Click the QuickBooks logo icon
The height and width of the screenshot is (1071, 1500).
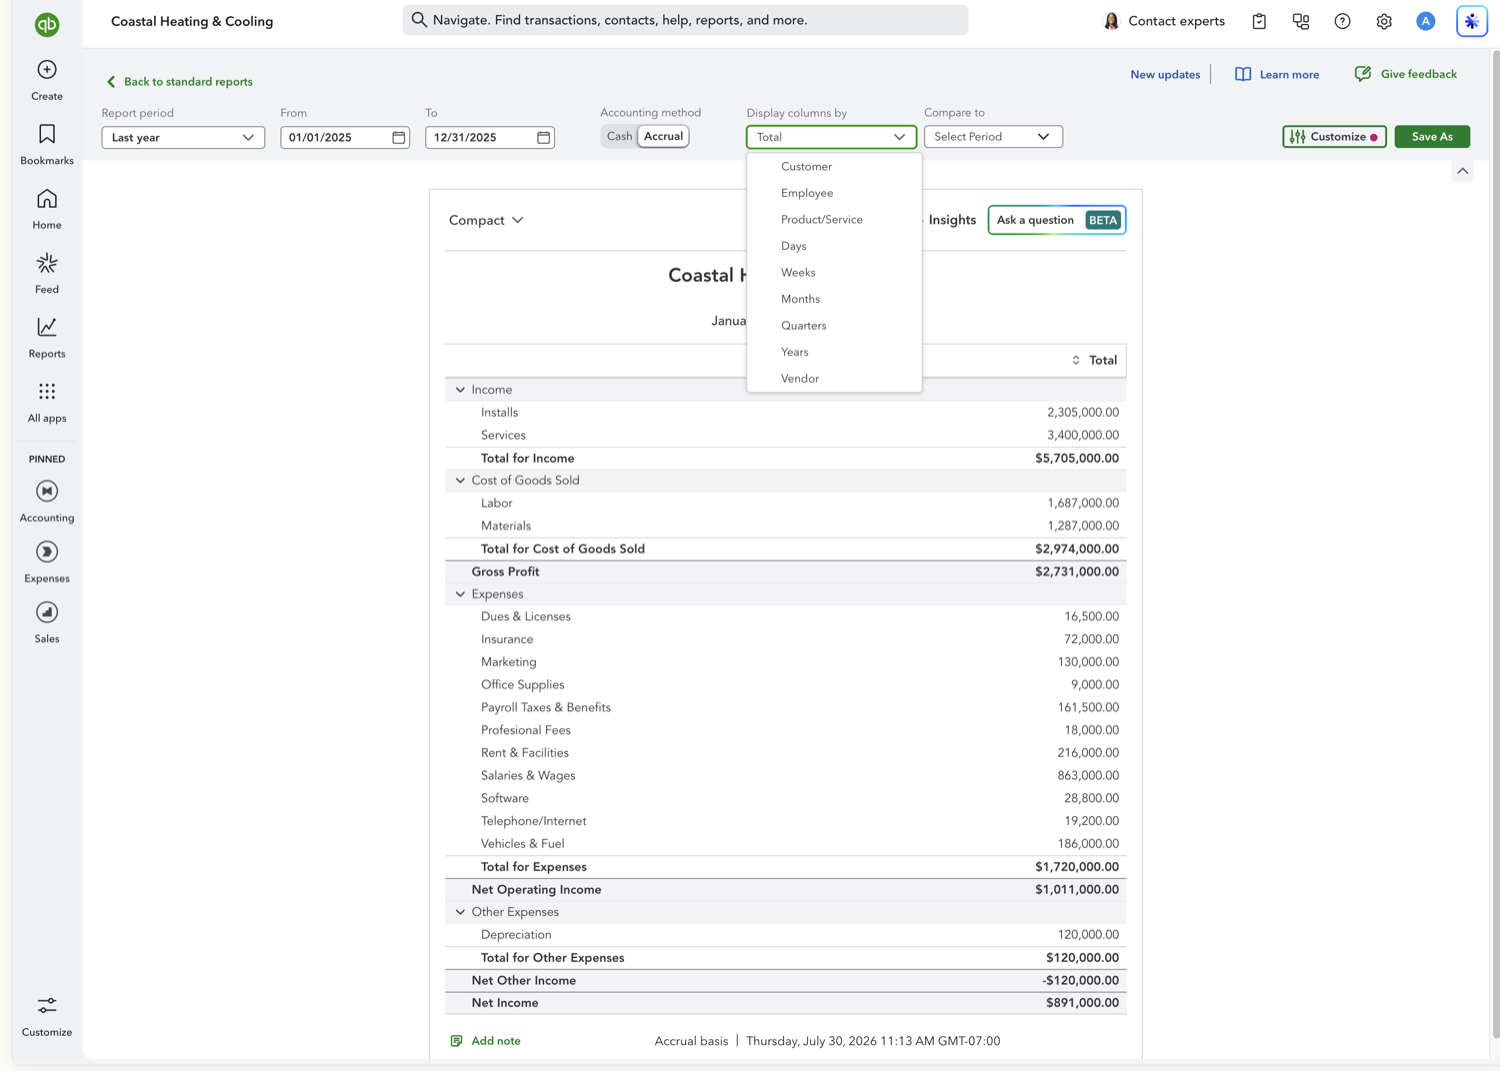[47, 24]
